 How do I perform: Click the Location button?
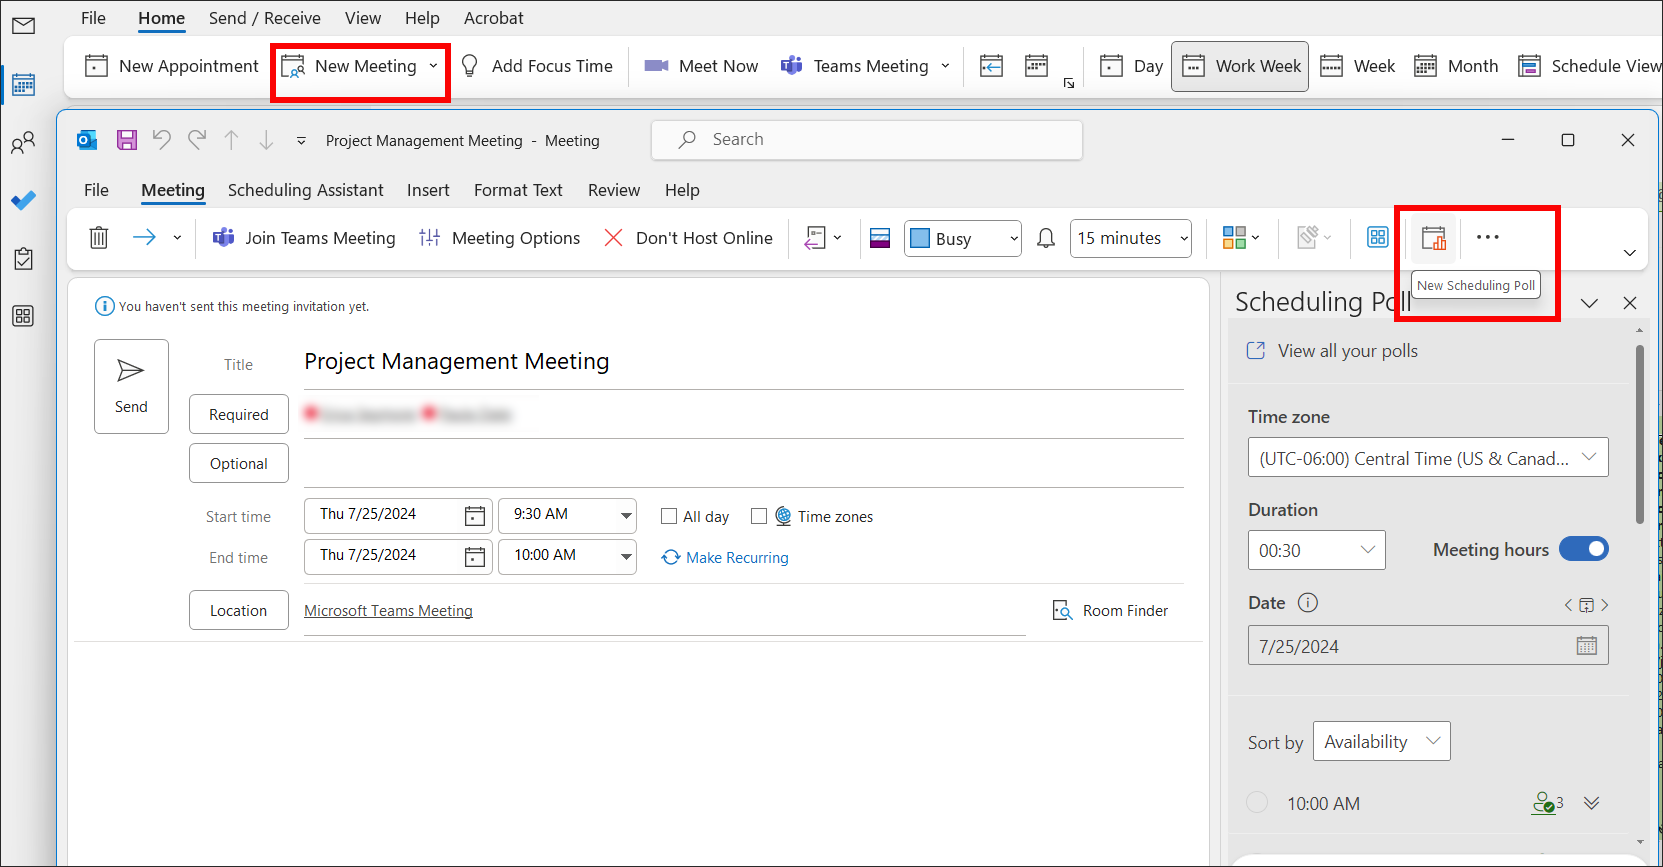(x=239, y=610)
